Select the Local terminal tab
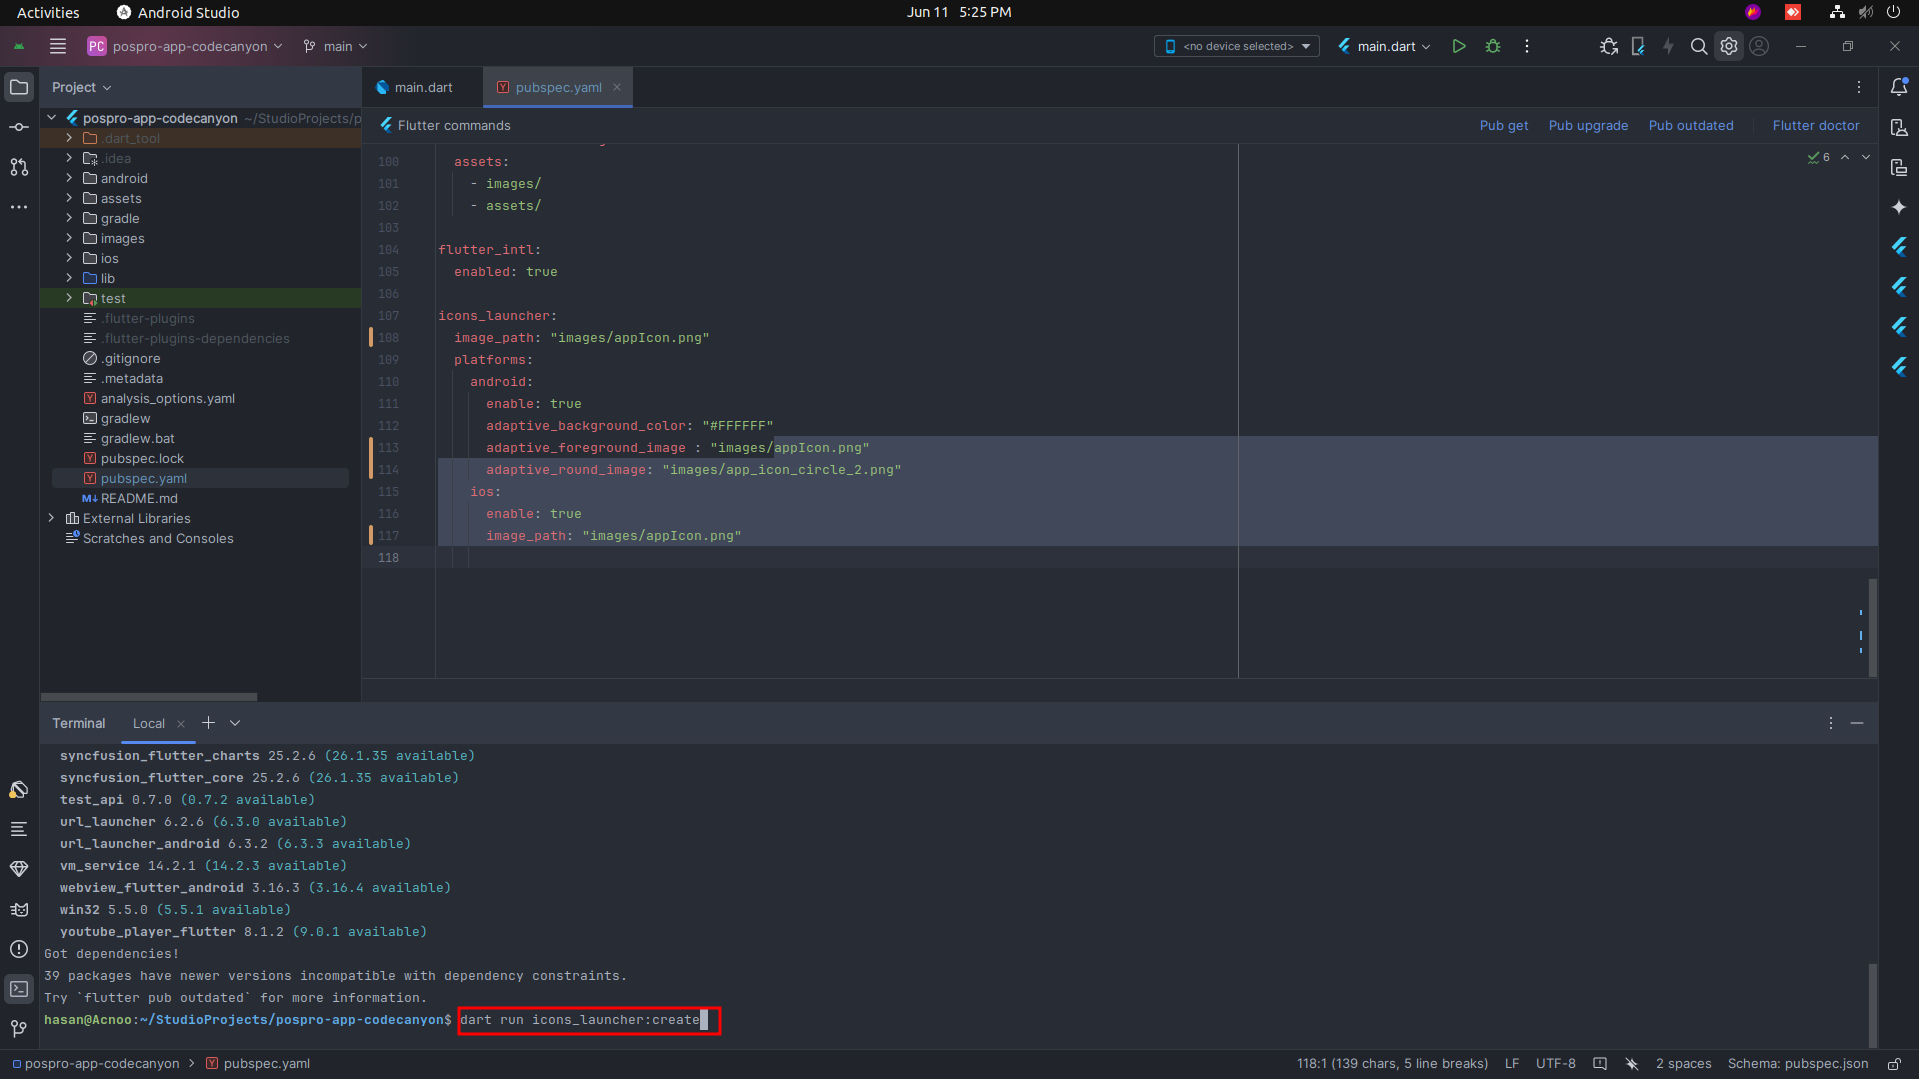 tap(149, 723)
